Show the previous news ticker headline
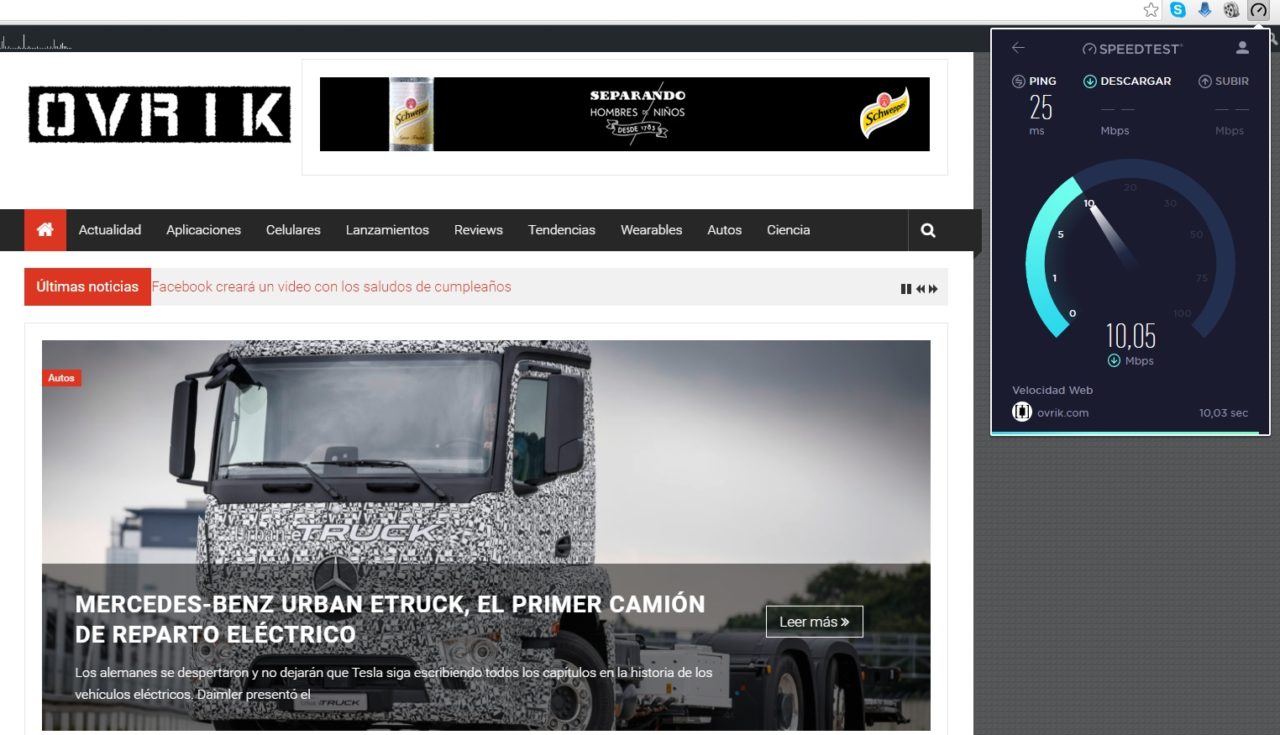 920,289
